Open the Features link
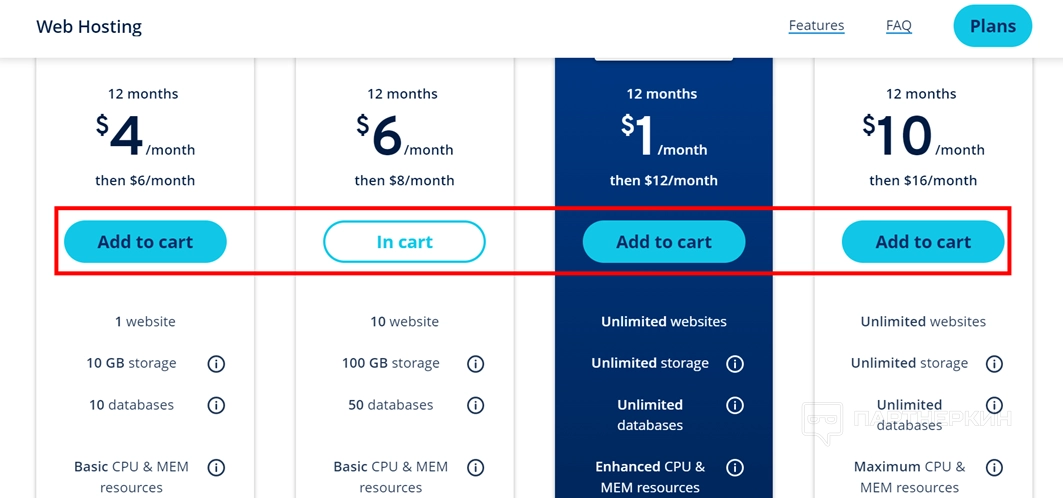Screen dimensions: 1063x498 [816, 26]
